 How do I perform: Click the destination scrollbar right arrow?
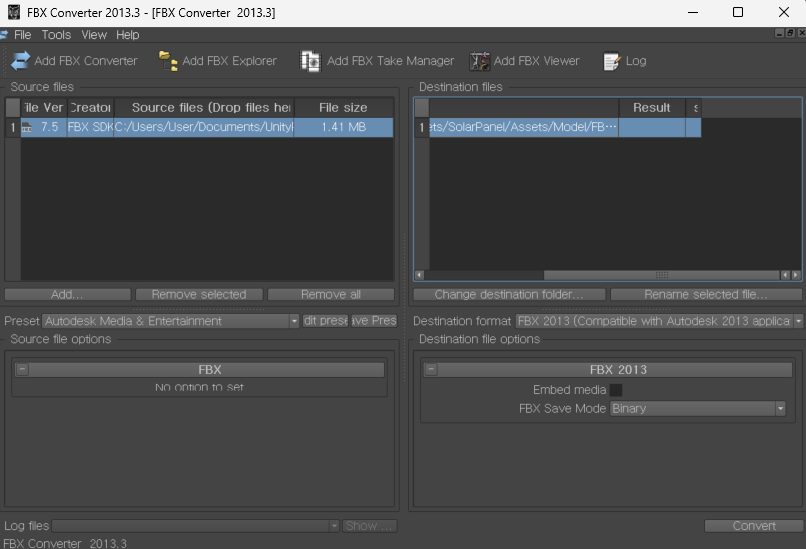(796, 275)
